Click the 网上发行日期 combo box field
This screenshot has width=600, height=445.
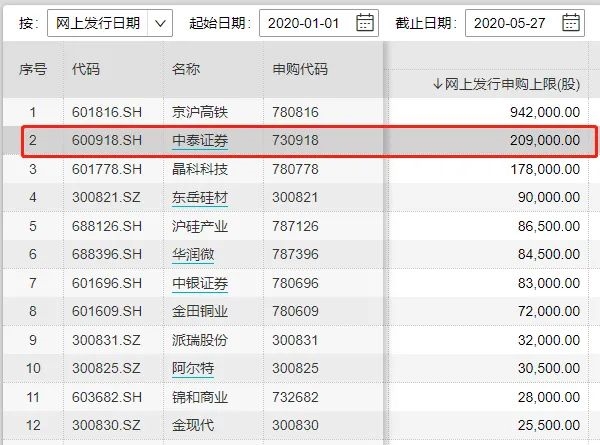[110, 23]
